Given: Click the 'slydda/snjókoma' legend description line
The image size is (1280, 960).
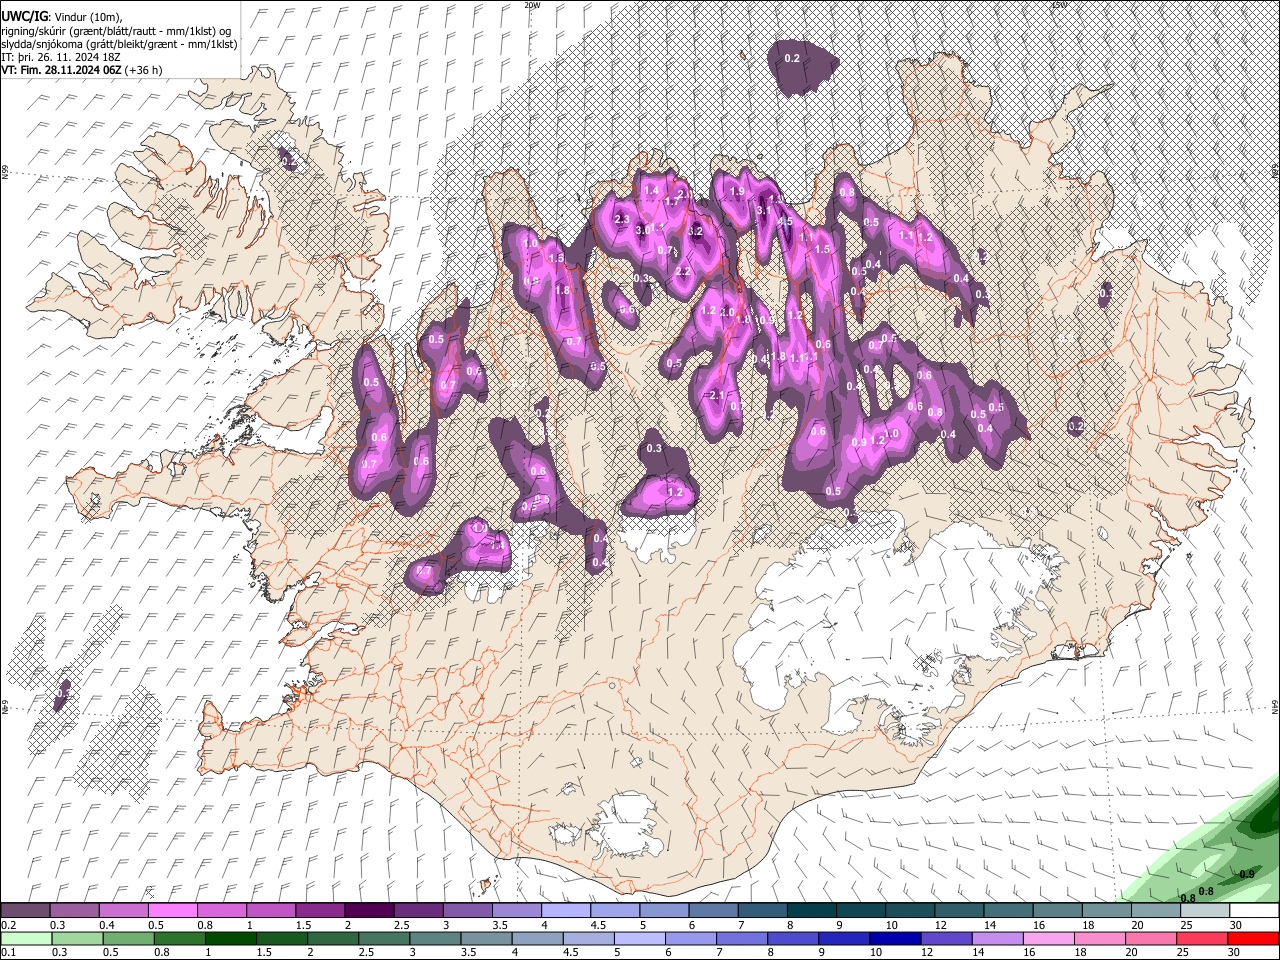Looking at the screenshot, I should (119, 44).
